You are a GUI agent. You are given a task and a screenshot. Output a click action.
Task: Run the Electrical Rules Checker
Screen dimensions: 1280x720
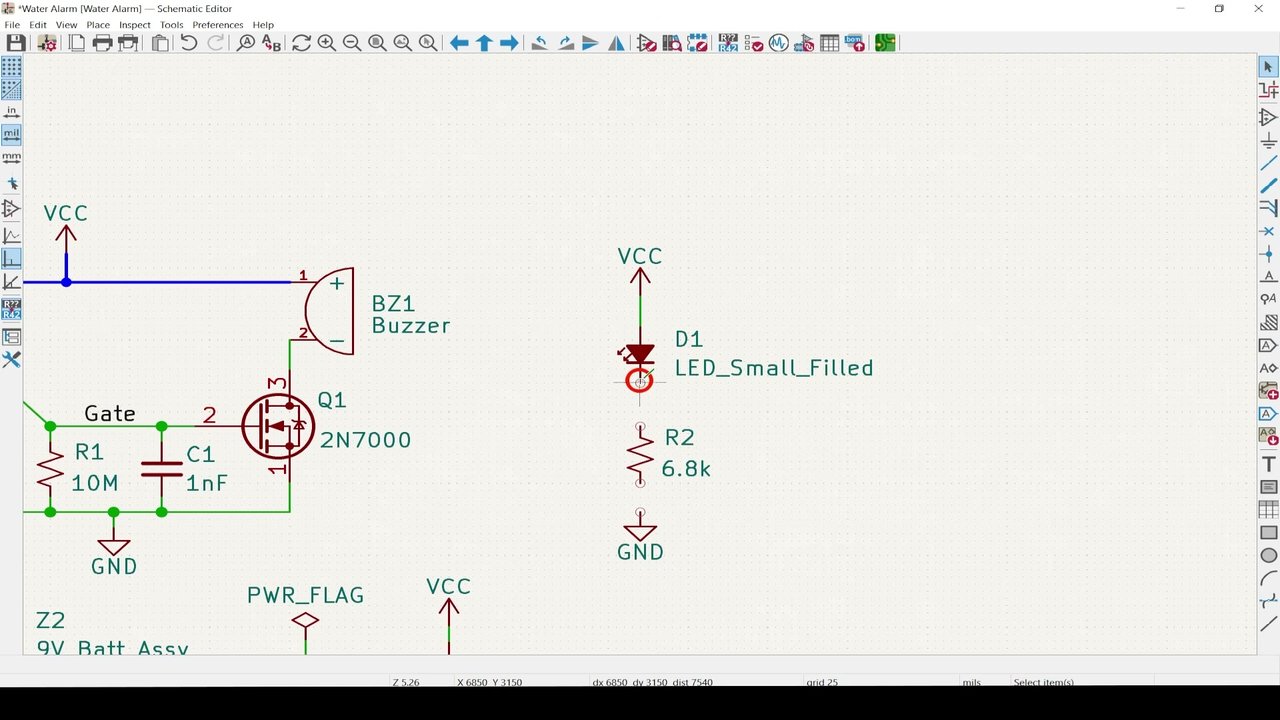pos(753,43)
